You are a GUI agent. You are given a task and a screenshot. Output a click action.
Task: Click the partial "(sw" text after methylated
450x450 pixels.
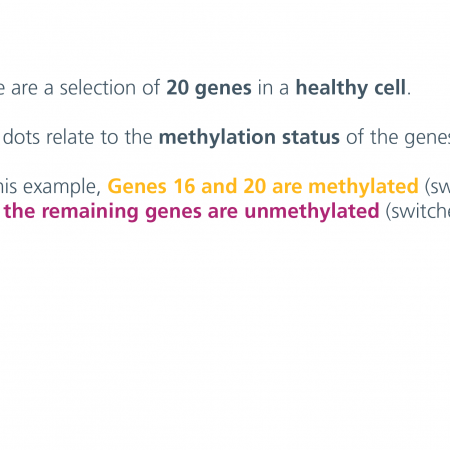point(437,187)
